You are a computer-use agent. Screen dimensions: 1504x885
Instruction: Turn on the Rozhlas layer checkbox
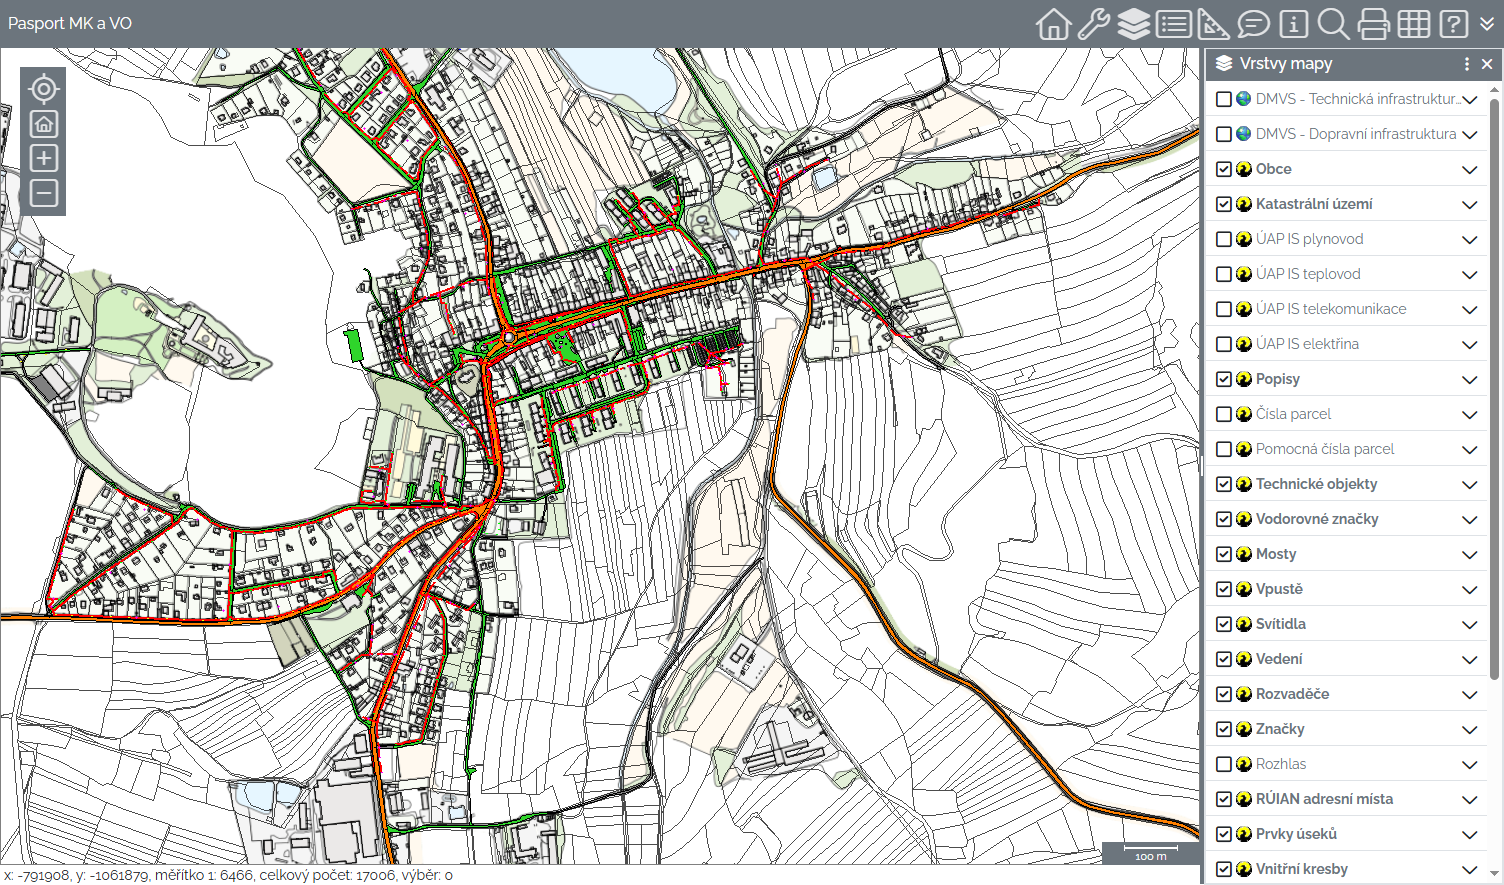tap(1223, 764)
